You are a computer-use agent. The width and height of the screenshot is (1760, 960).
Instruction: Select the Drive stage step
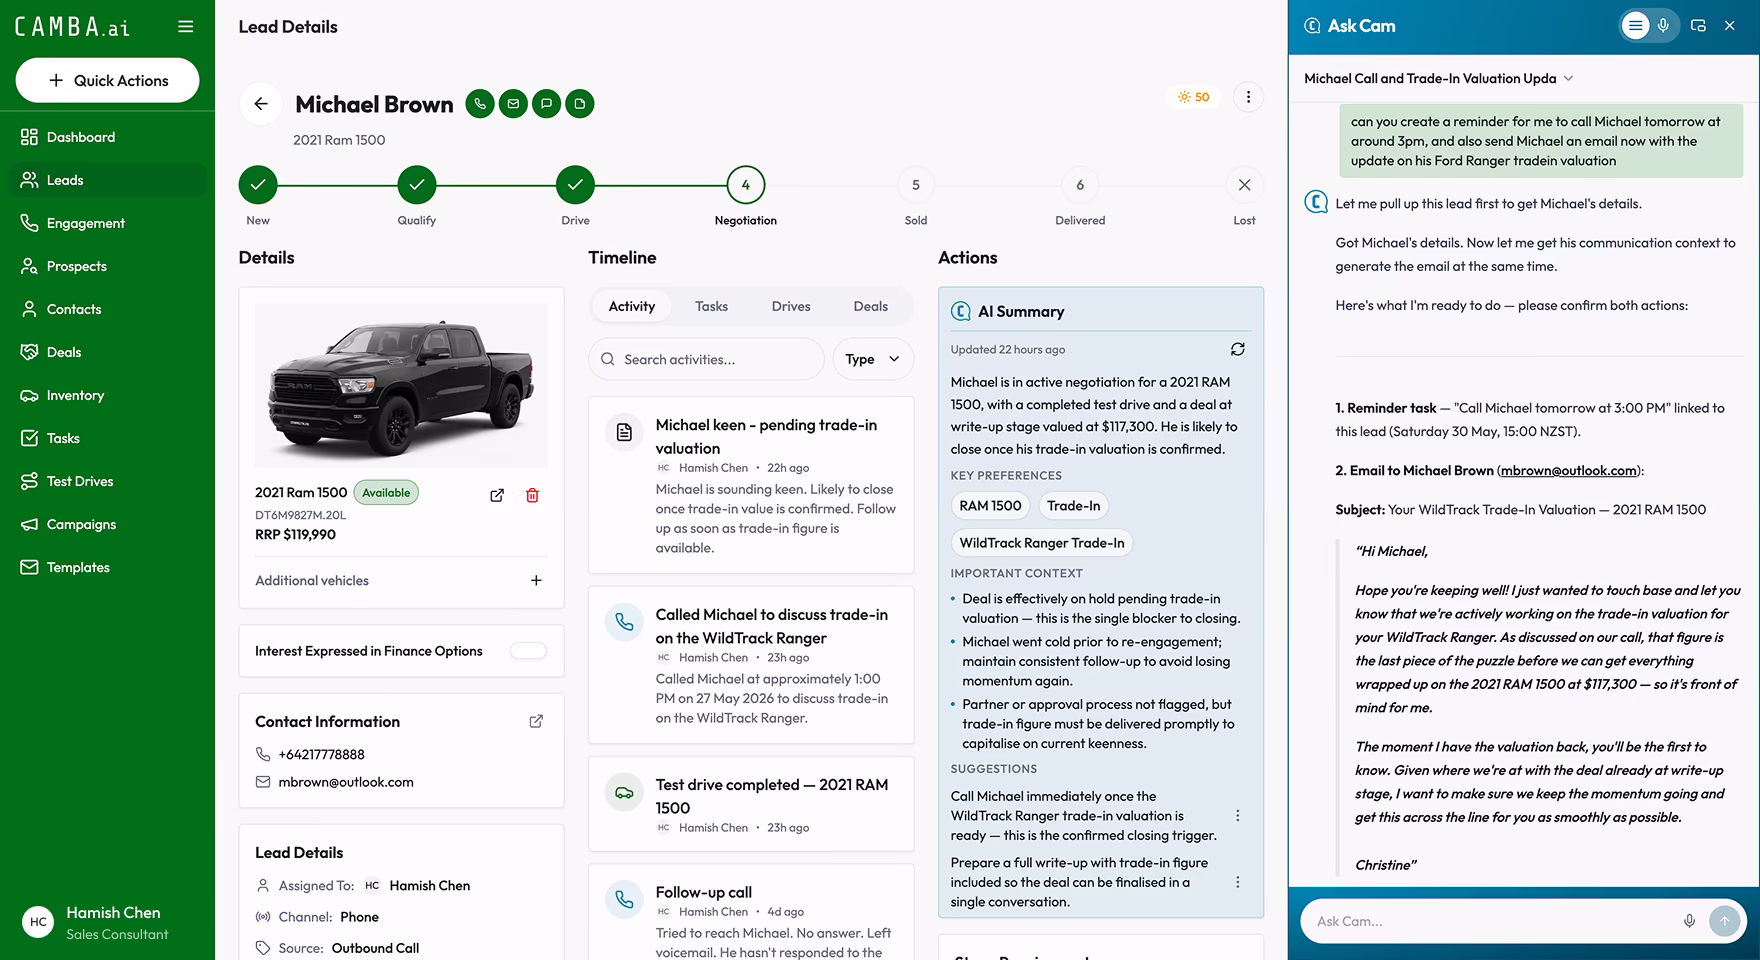[x=575, y=185]
